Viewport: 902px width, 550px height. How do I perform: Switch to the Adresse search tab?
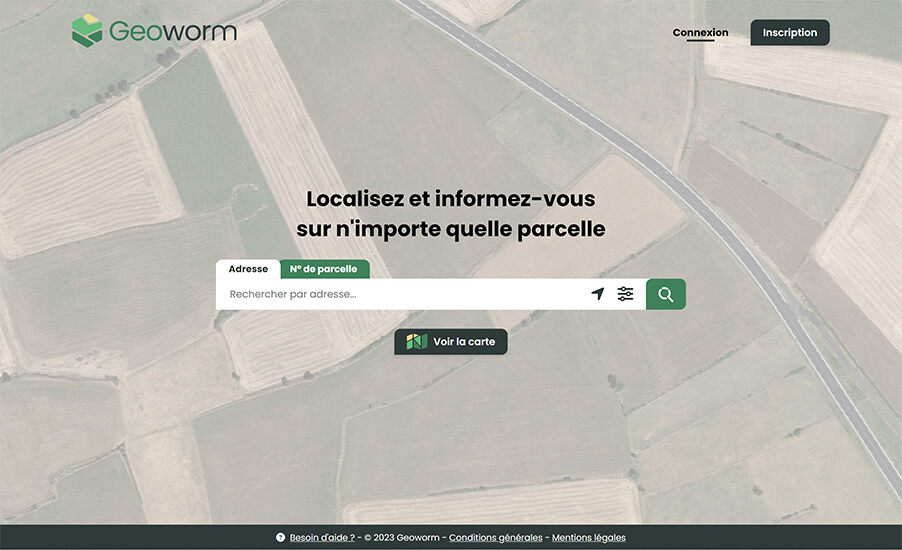[x=248, y=269]
